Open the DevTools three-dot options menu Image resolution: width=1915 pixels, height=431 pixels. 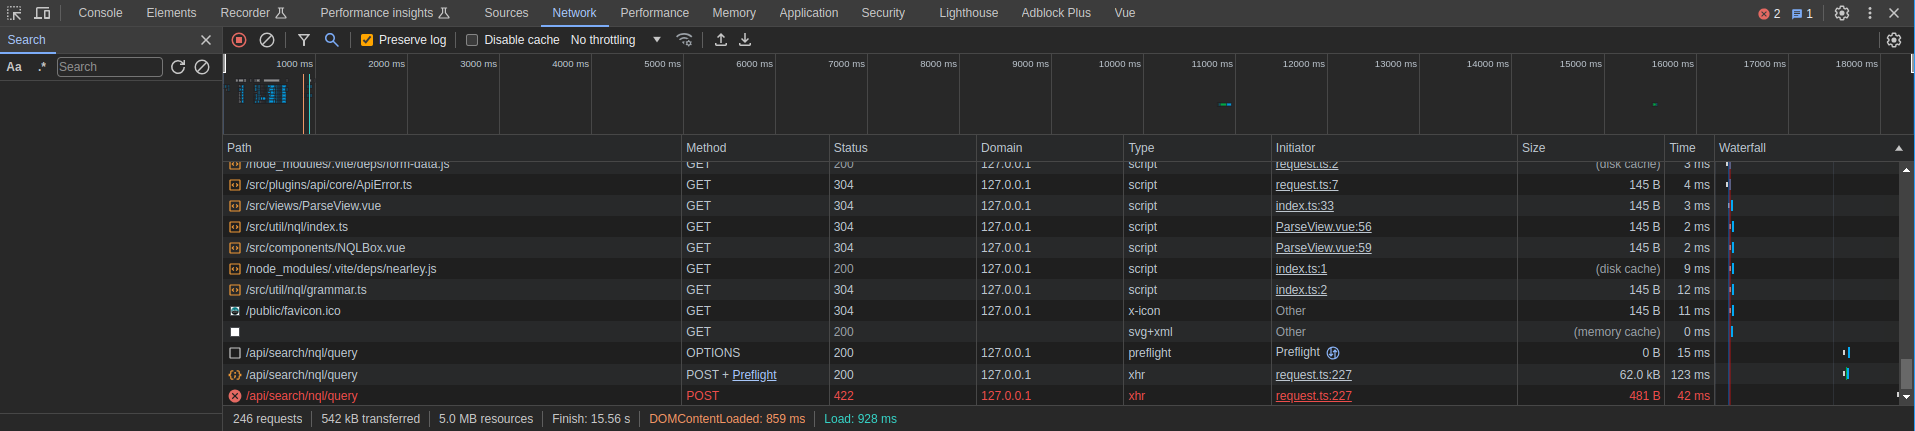[x=1869, y=13]
